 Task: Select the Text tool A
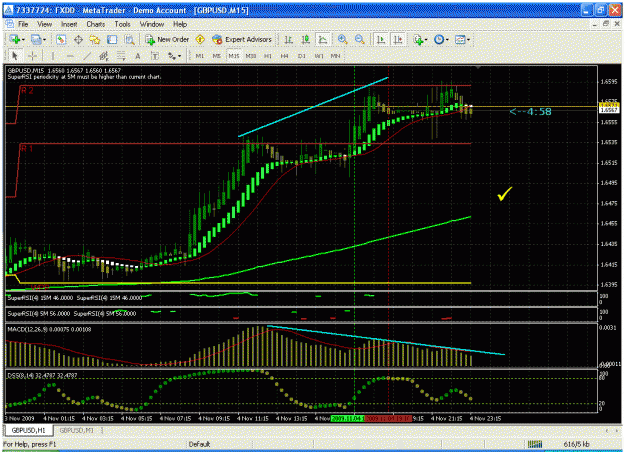138,56
